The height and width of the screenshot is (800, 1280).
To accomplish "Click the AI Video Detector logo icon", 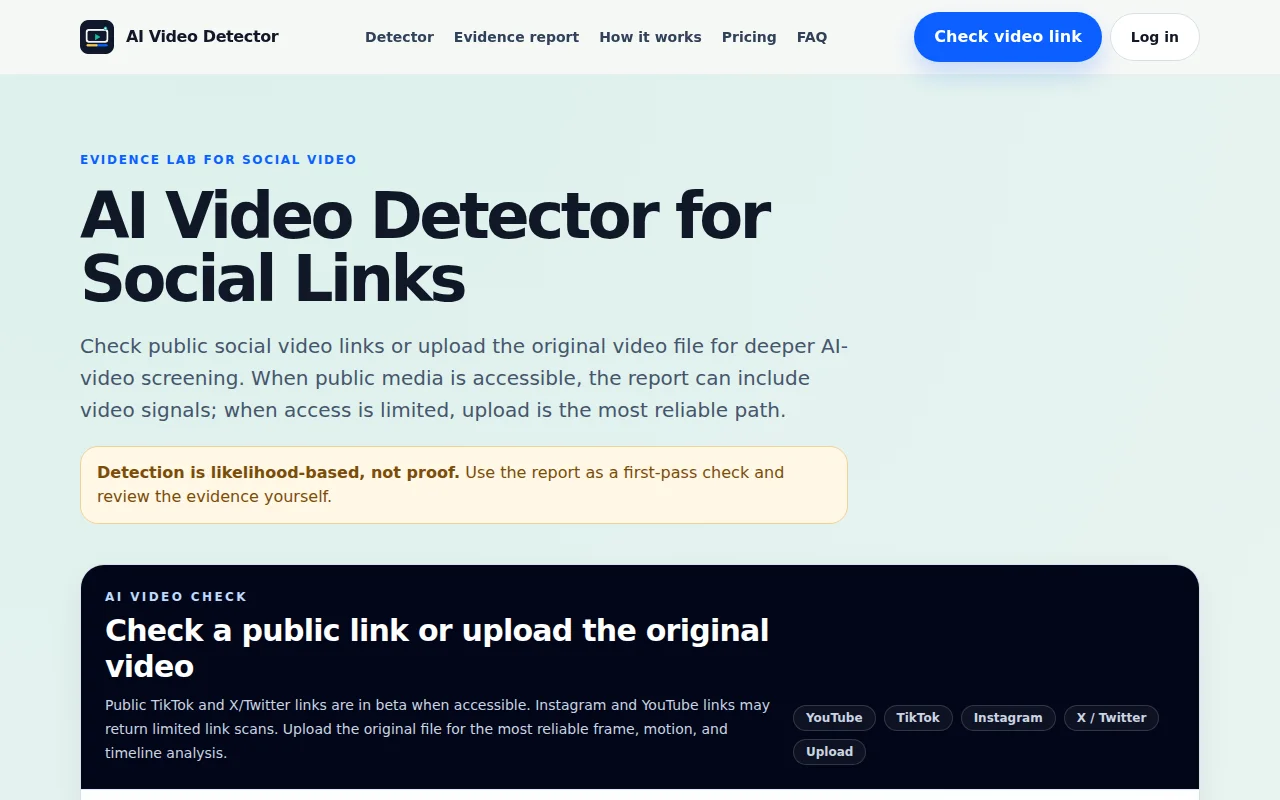I will point(97,37).
